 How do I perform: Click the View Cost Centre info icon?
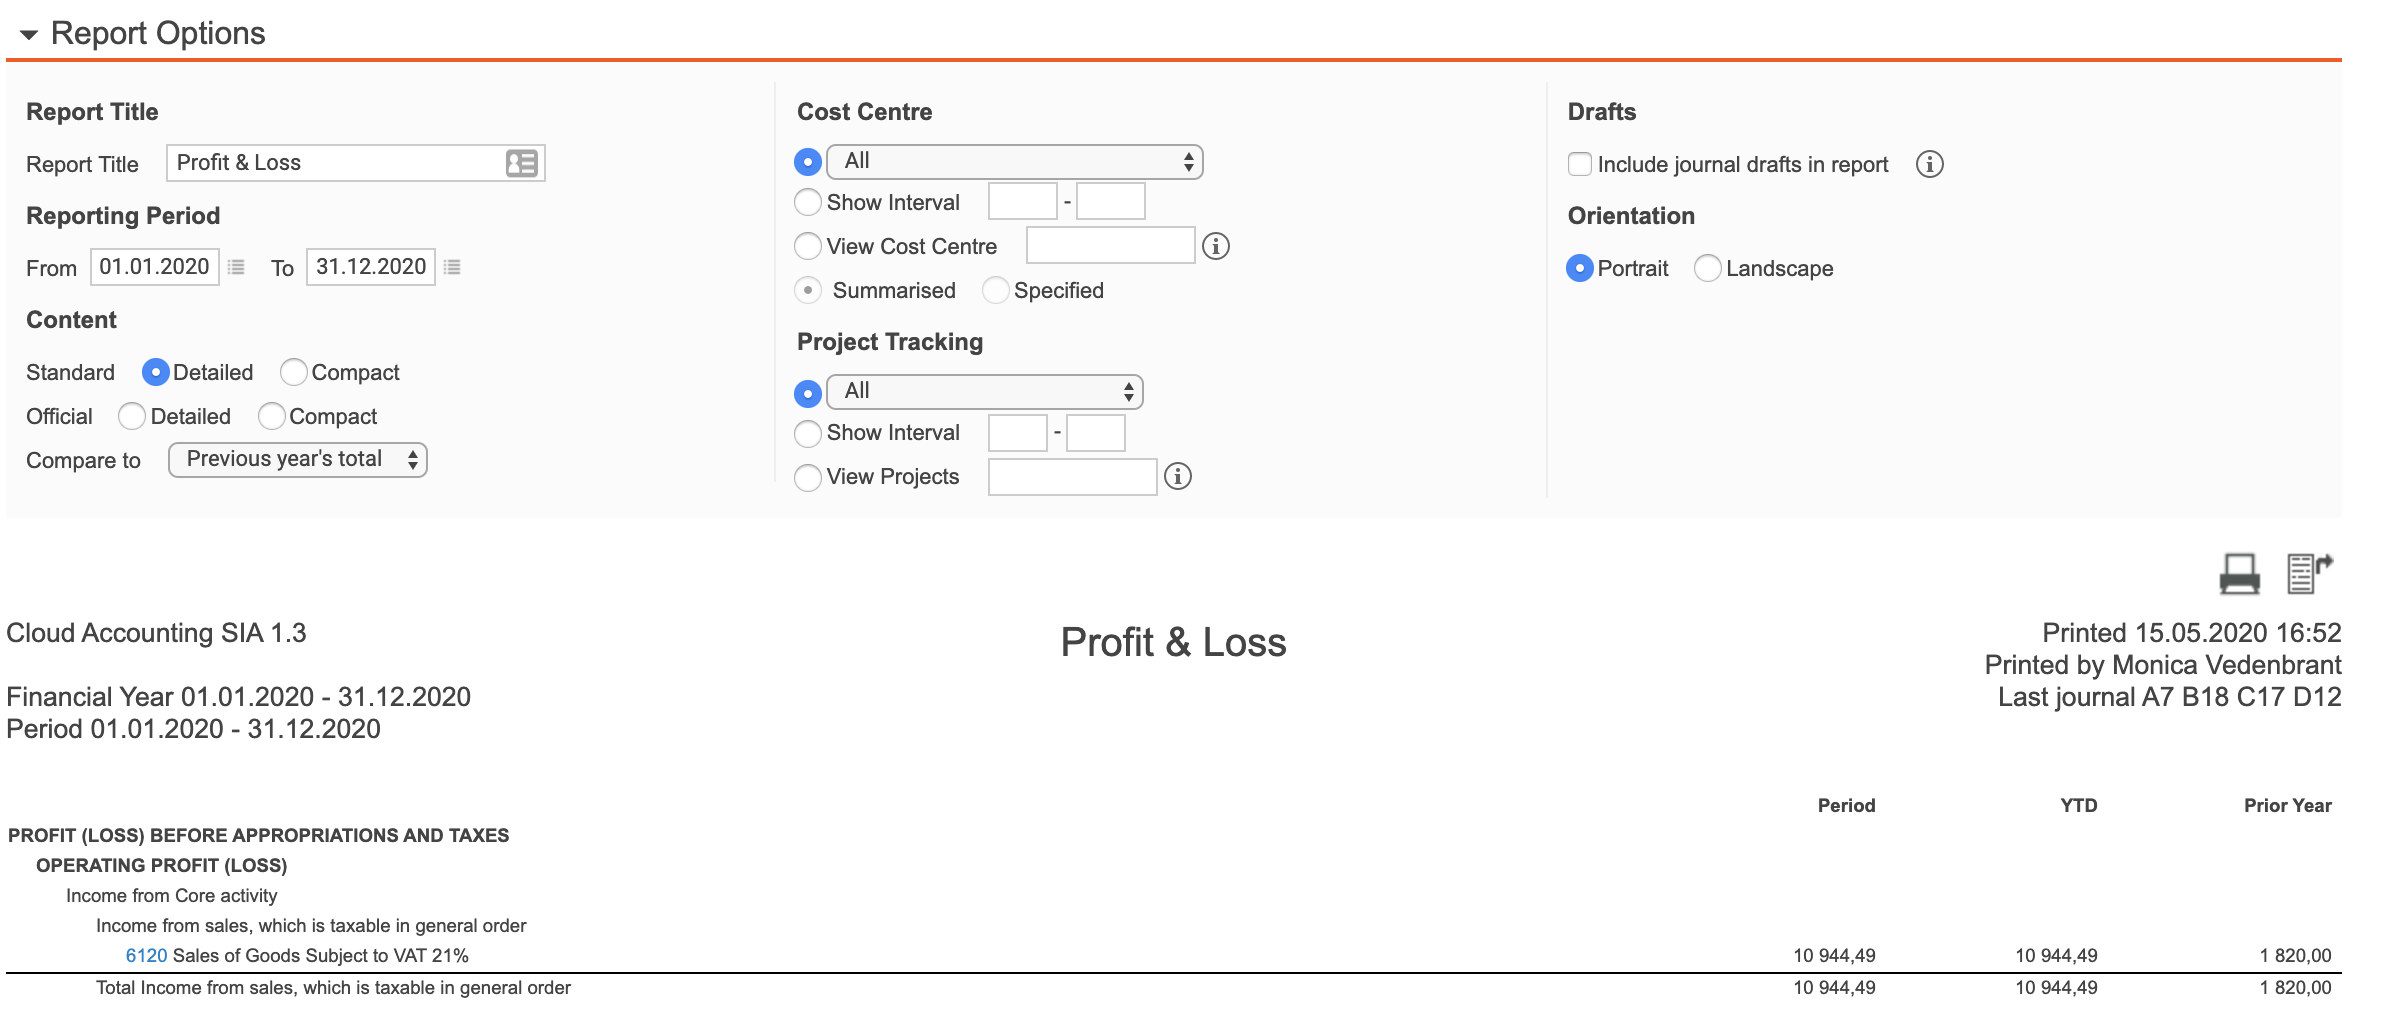[x=1215, y=246]
